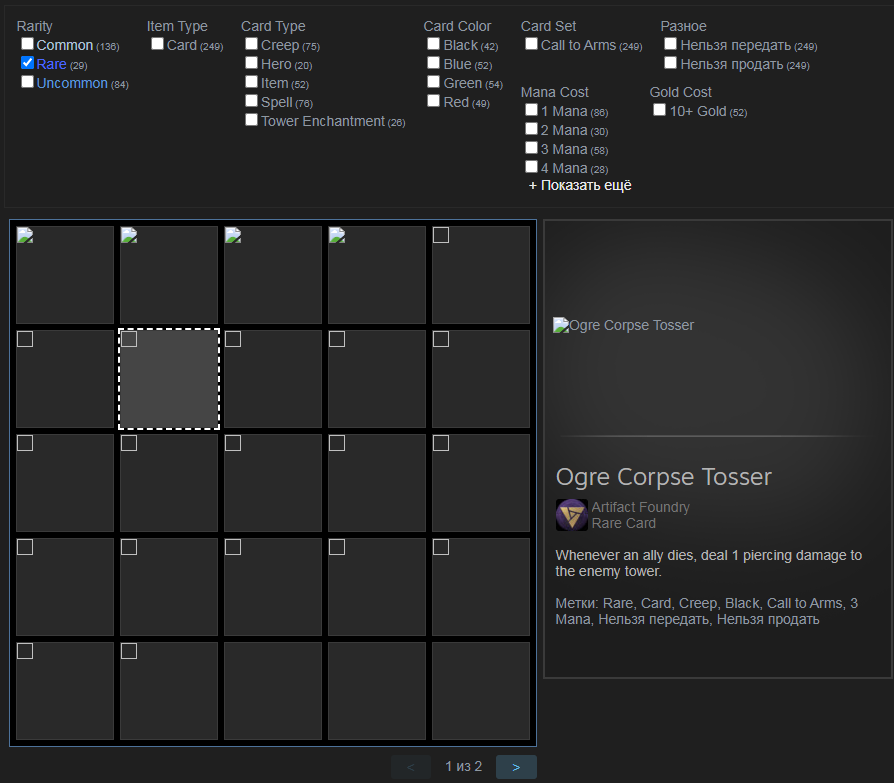
Task: Go to the next inventory page
Action: point(516,767)
